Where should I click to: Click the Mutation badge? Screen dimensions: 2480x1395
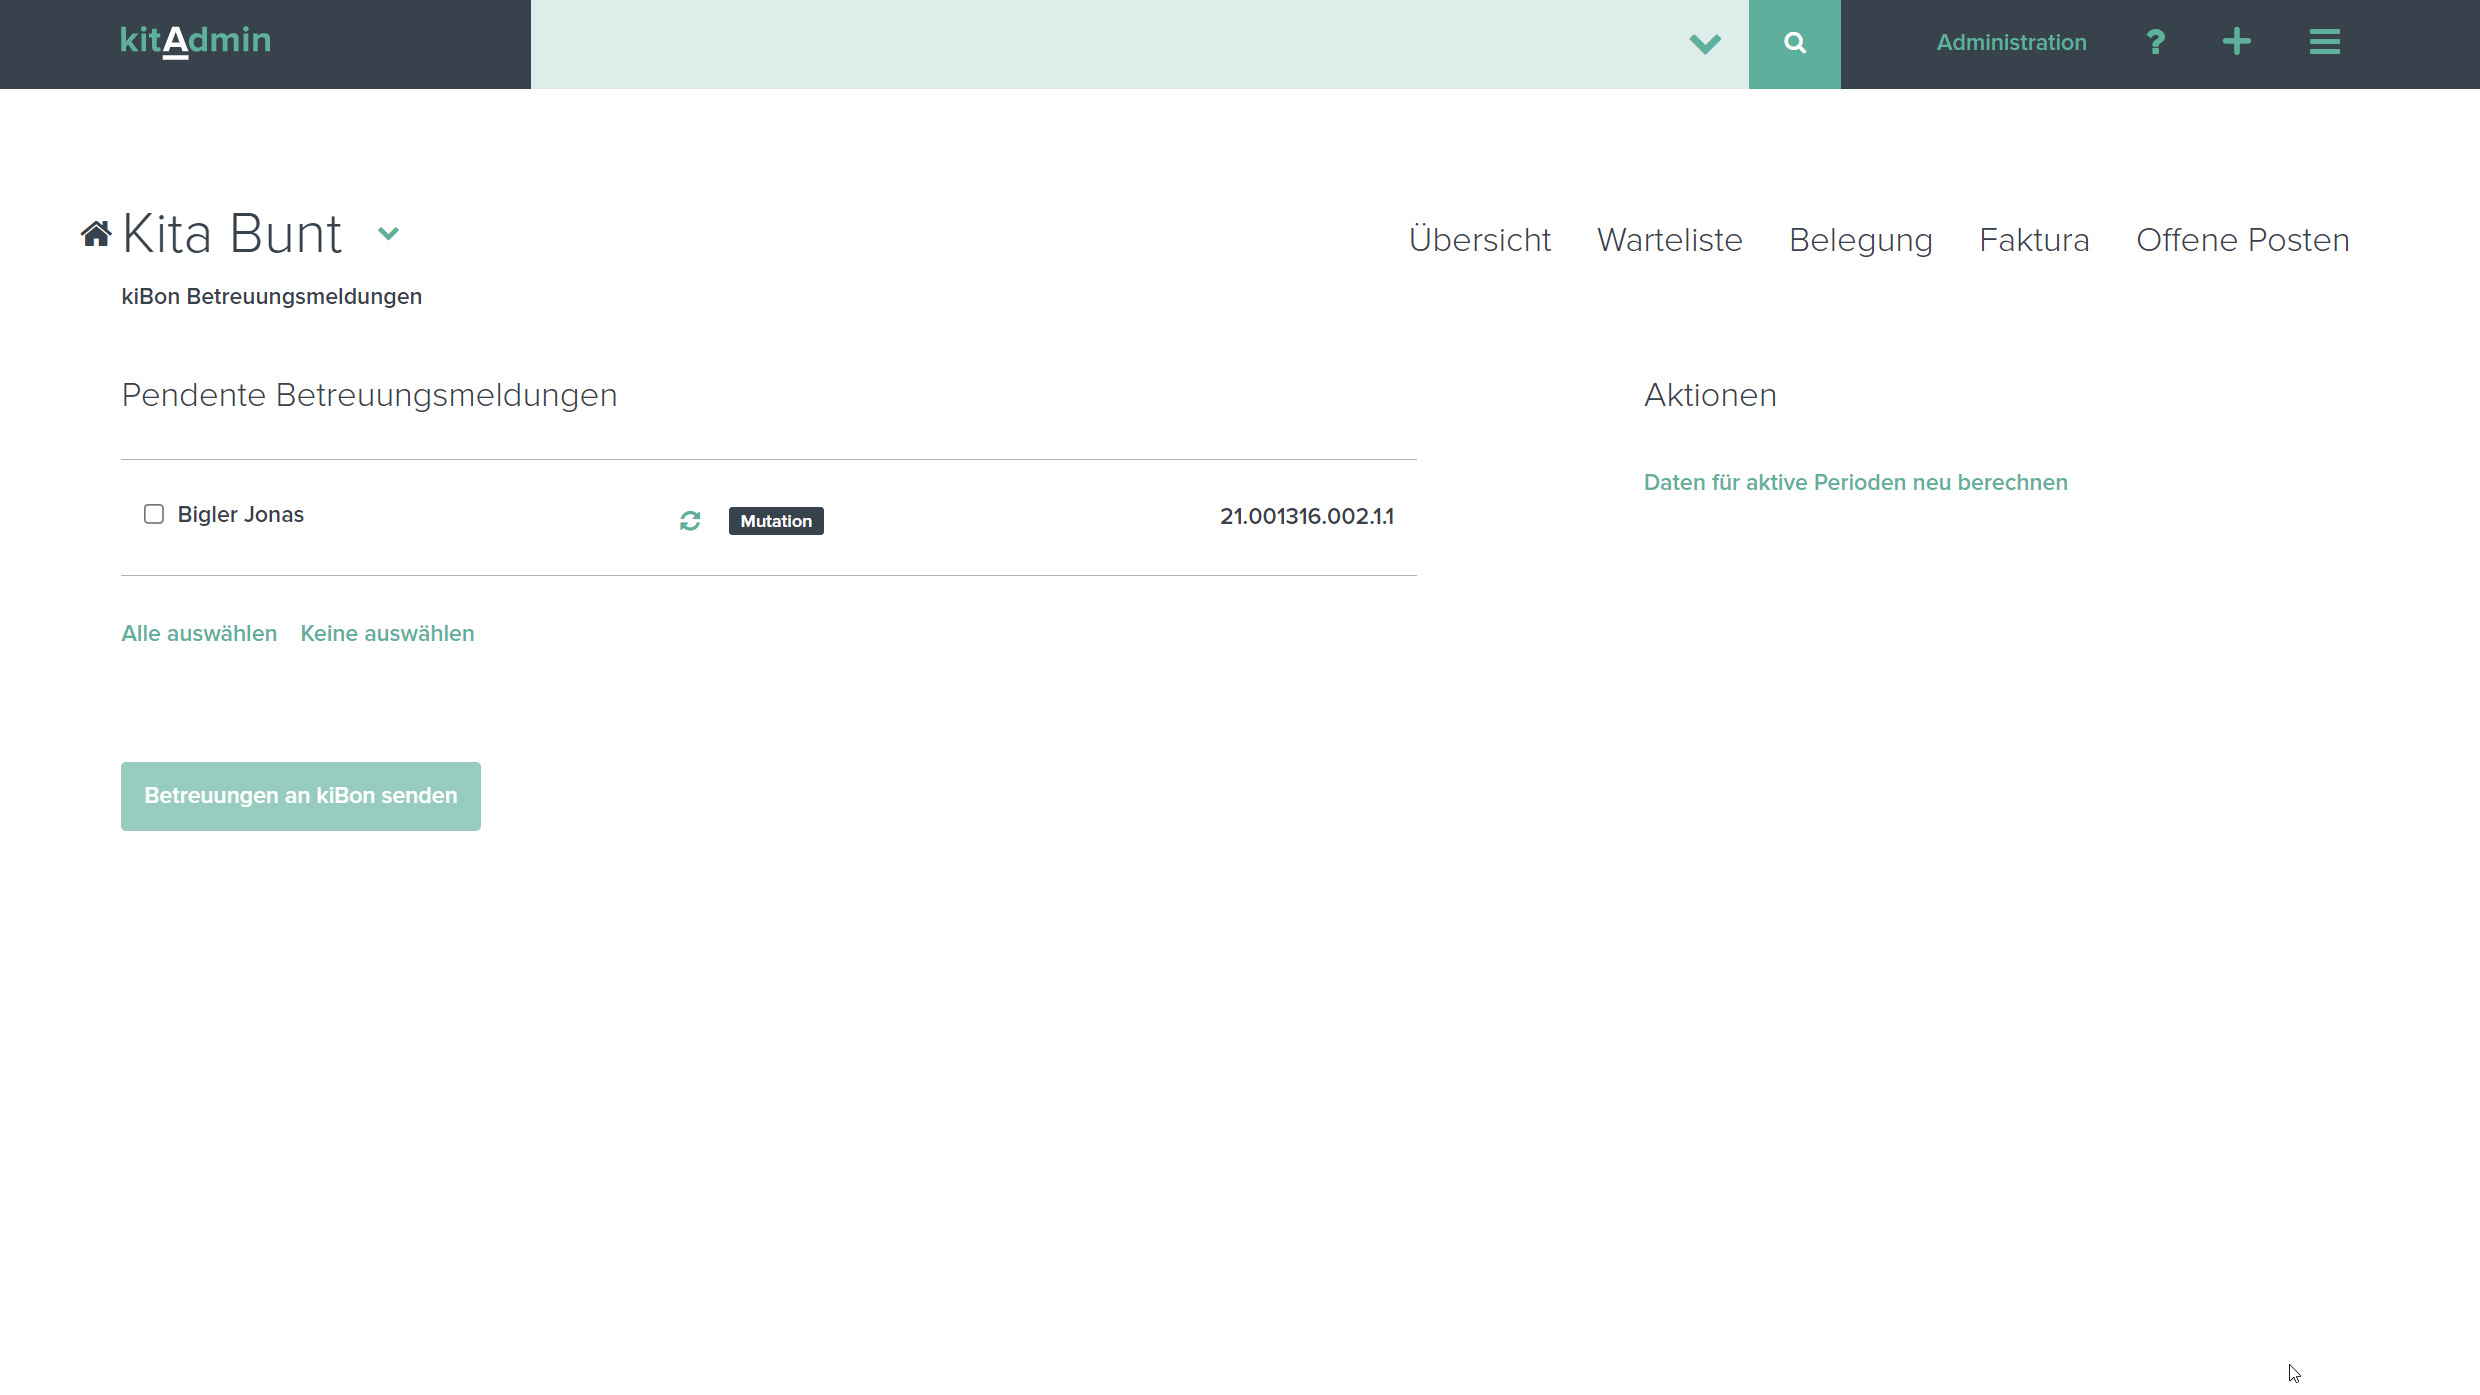click(x=776, y=521)
